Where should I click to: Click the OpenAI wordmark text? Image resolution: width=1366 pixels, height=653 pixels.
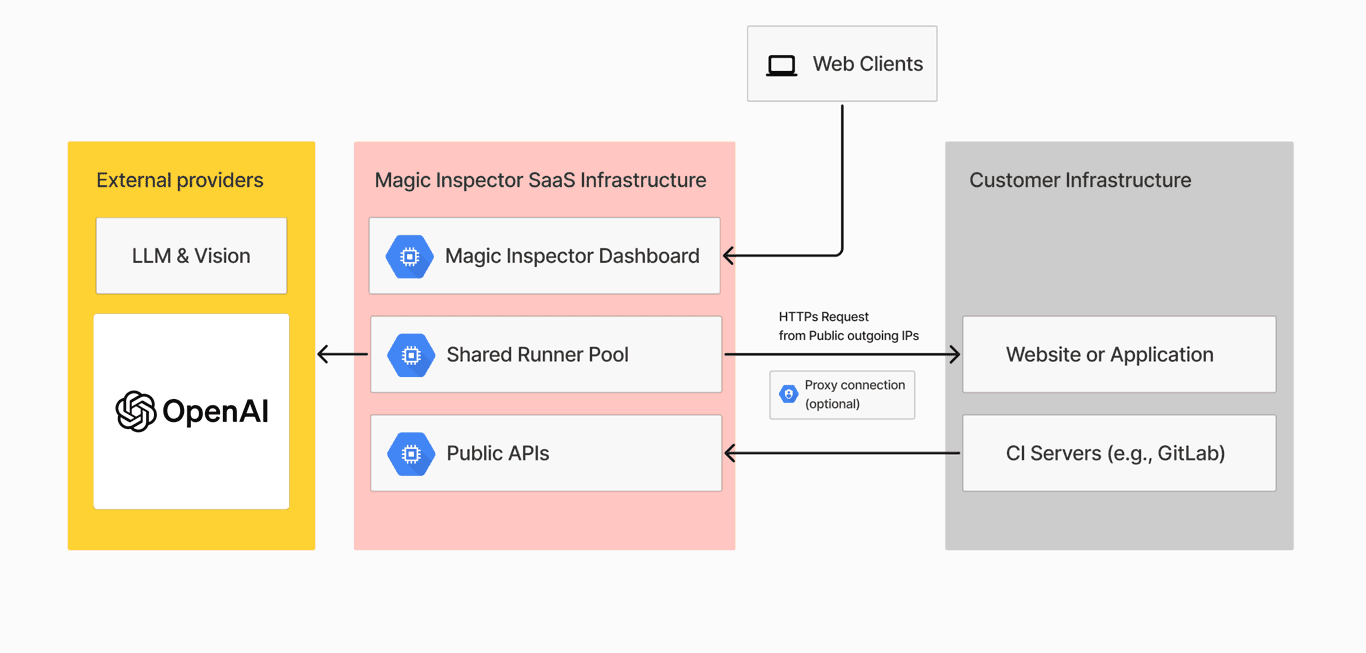click(x=216, y=412)
